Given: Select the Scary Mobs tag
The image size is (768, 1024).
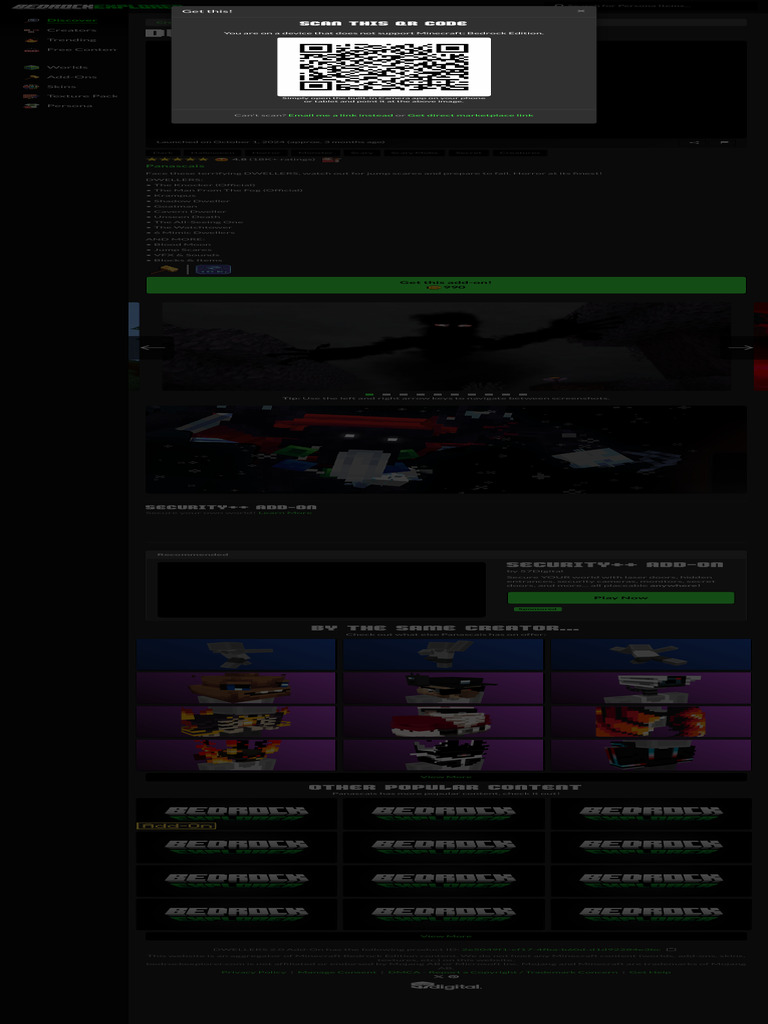Looking at the screenshot, I should click(414, 153).
